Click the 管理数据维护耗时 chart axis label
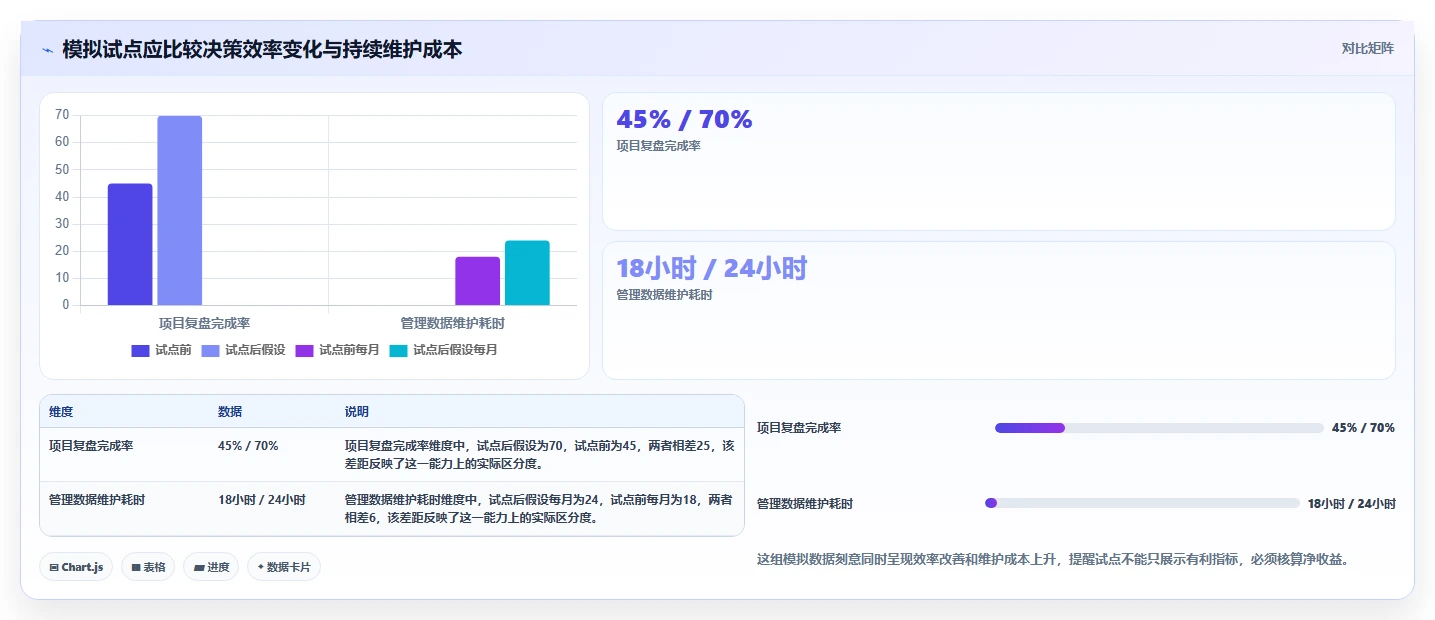Image resolution: width=1435 pixels, height=620 pixels. pos(453,323)
